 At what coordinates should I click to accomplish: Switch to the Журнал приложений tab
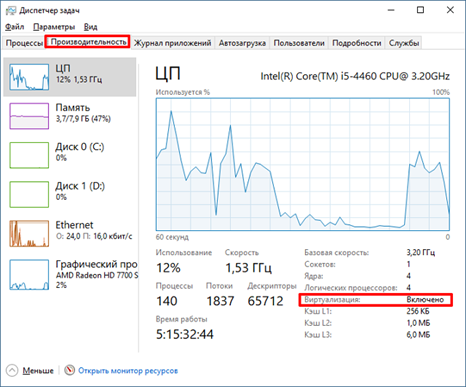172,43
